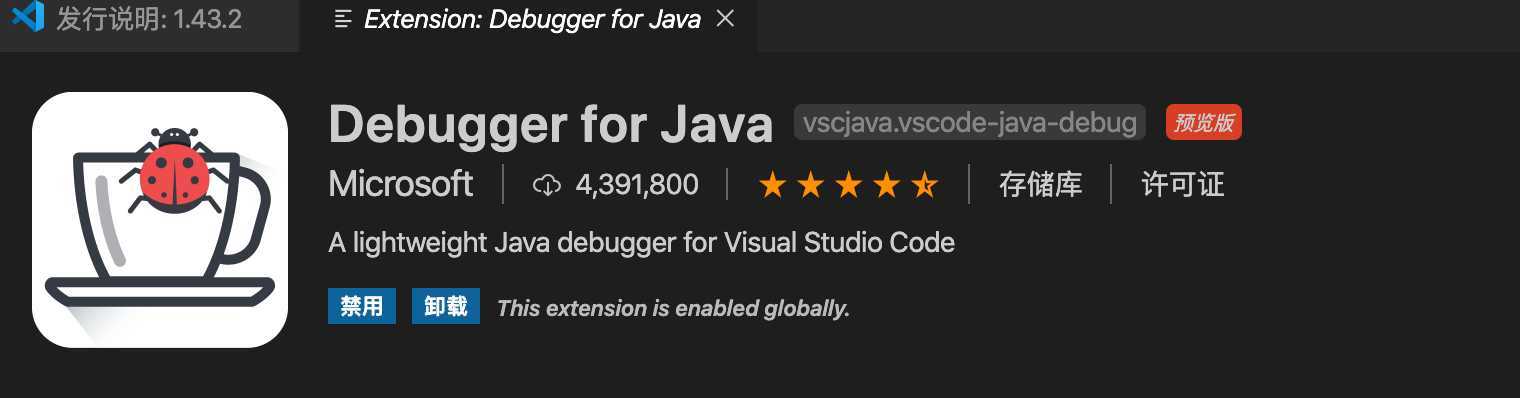Screen dimensions: 1520x398
Task: Click the Debugger for Java title heading
Action: tap(551, 124)
